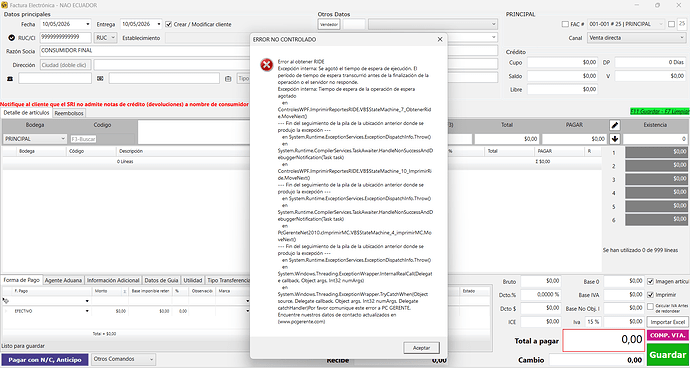Click the Vendedor button
The height and width of the screenshot is (368, 690).
[329, 25]
